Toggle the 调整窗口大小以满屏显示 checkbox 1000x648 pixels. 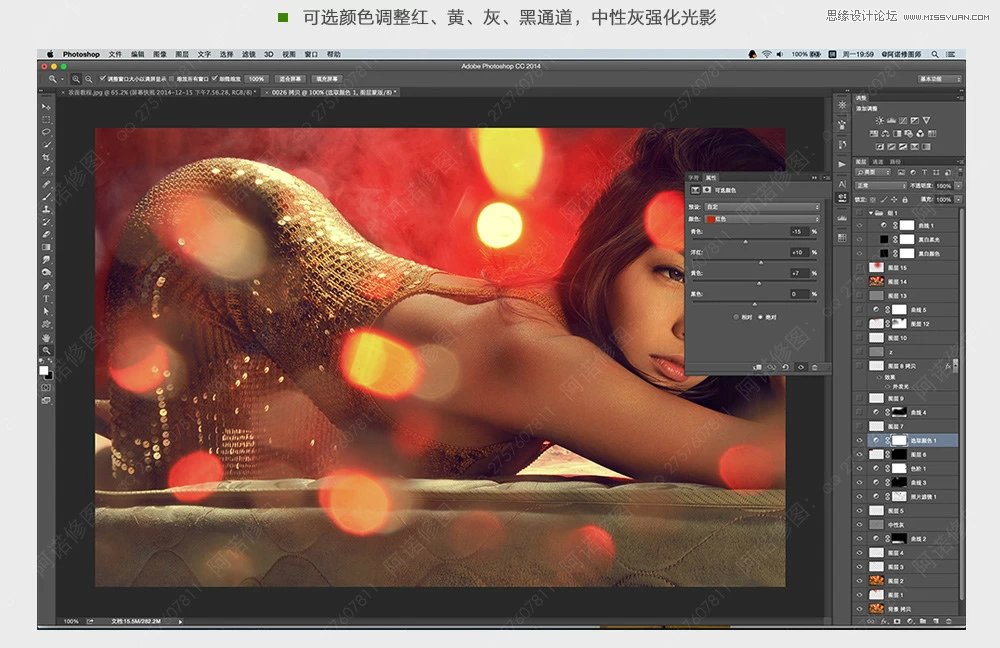103,78
